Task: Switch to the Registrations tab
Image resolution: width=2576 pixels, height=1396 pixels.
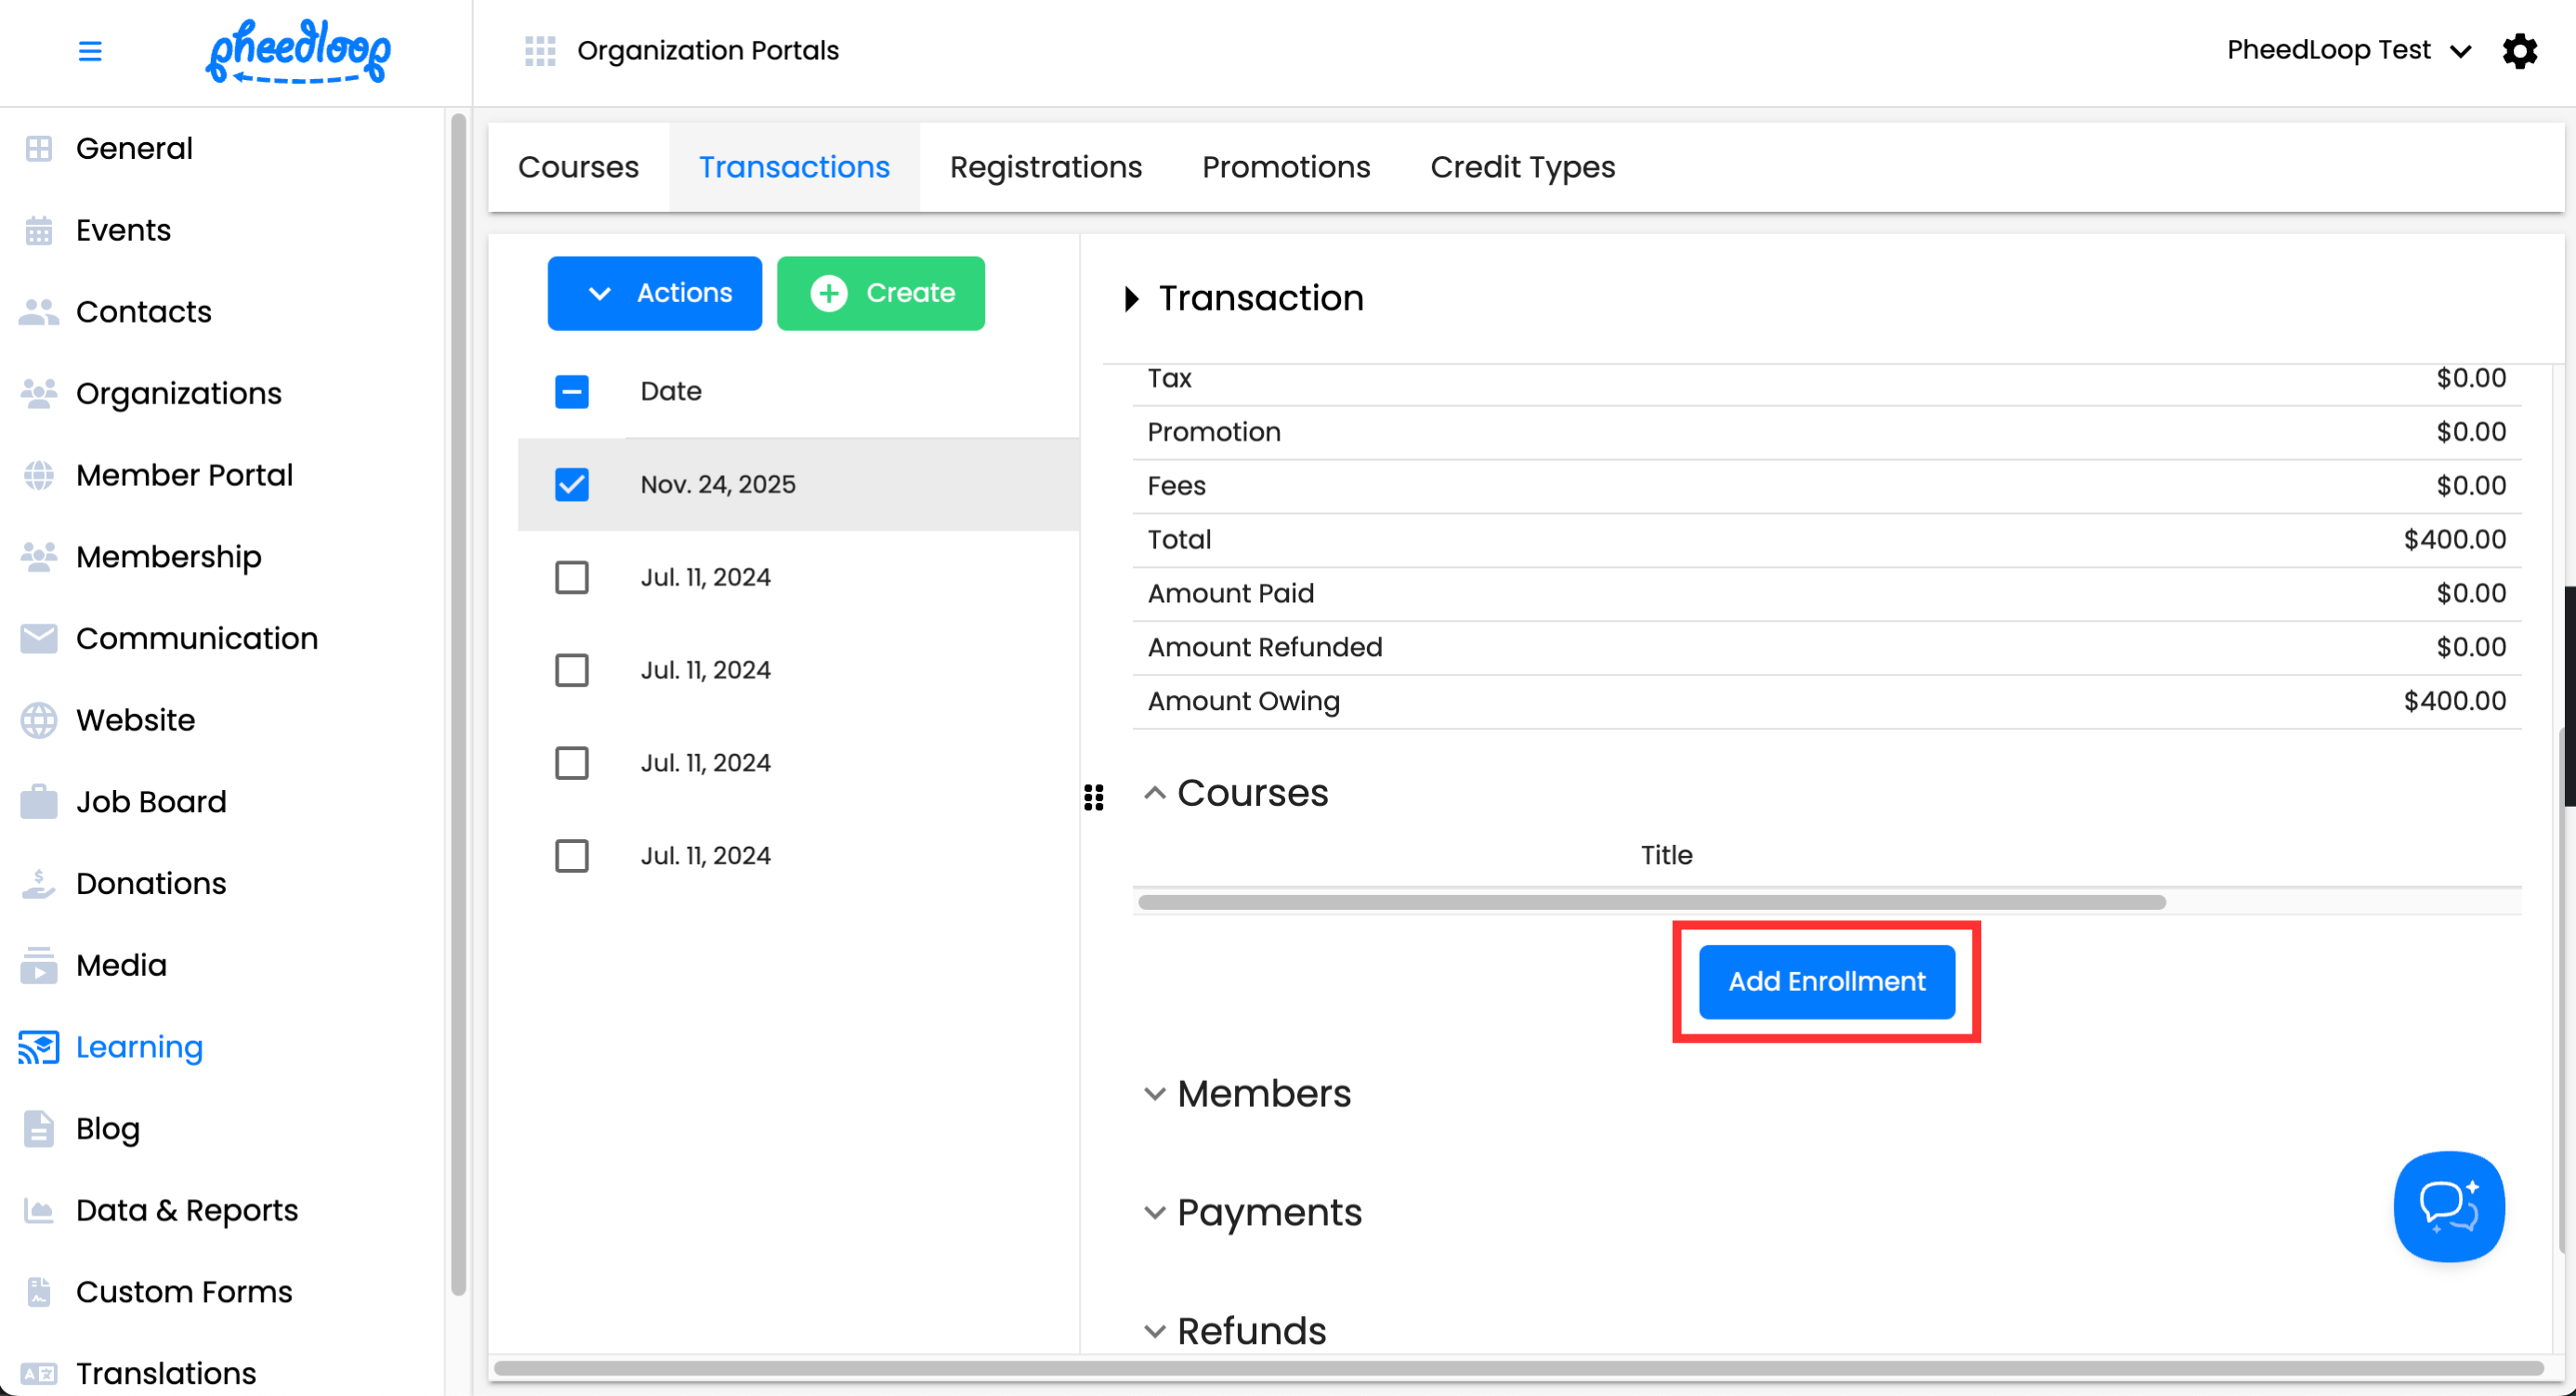Action: [x=1045, y=167]
